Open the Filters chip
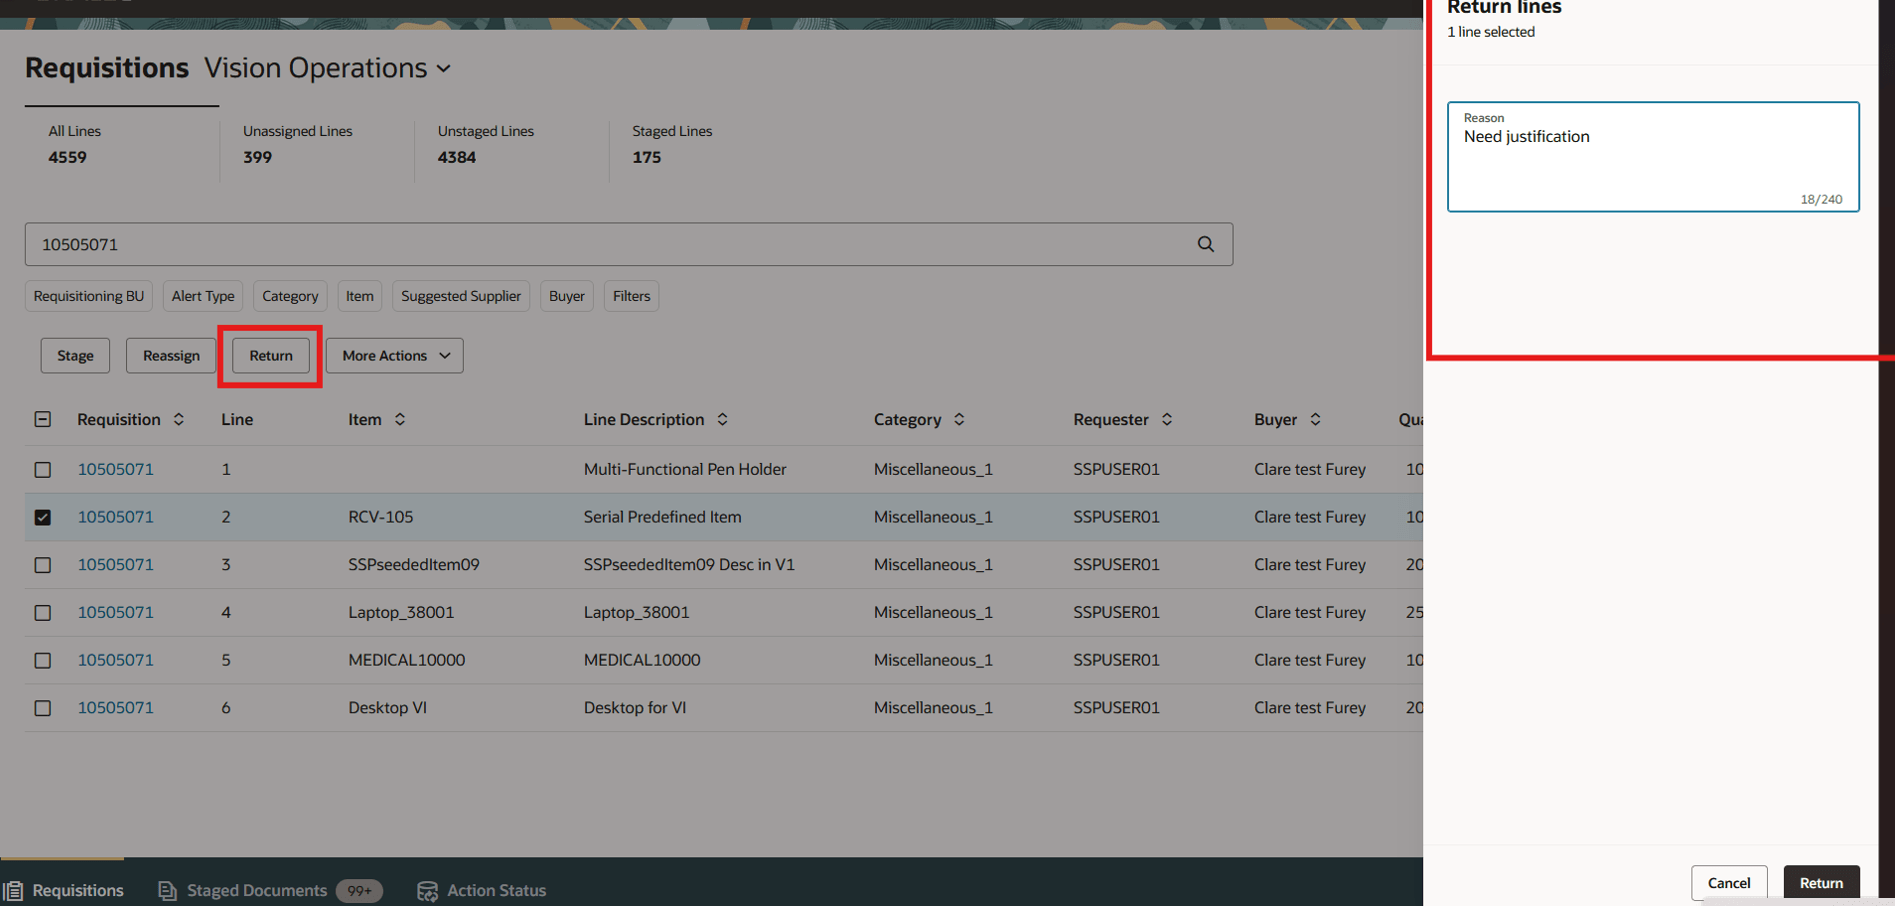 tap(631, 296)
